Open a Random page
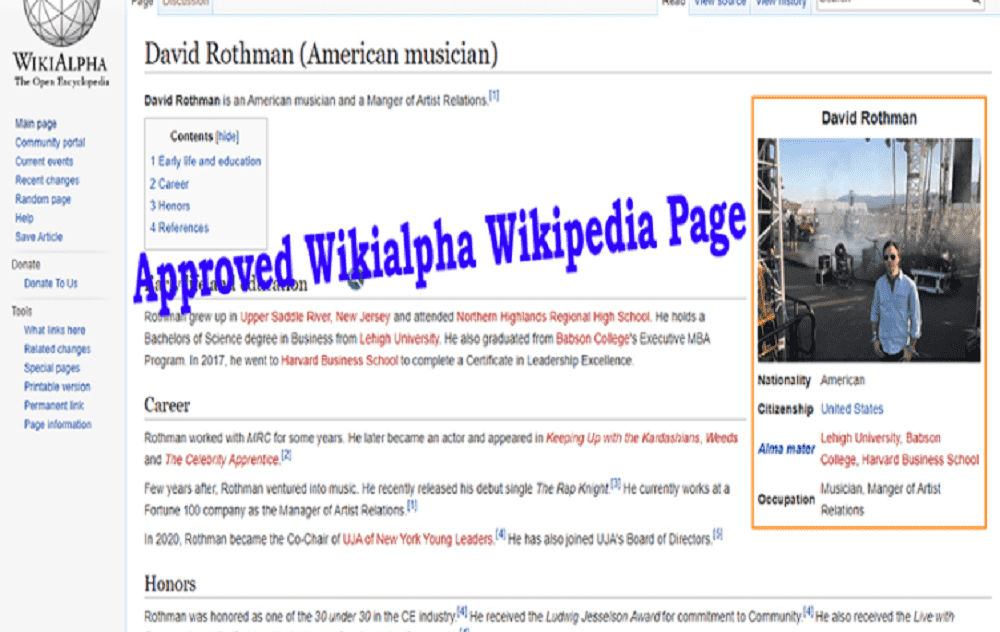Viewport: 1000px width, 632px height. (x=43, y=199)
